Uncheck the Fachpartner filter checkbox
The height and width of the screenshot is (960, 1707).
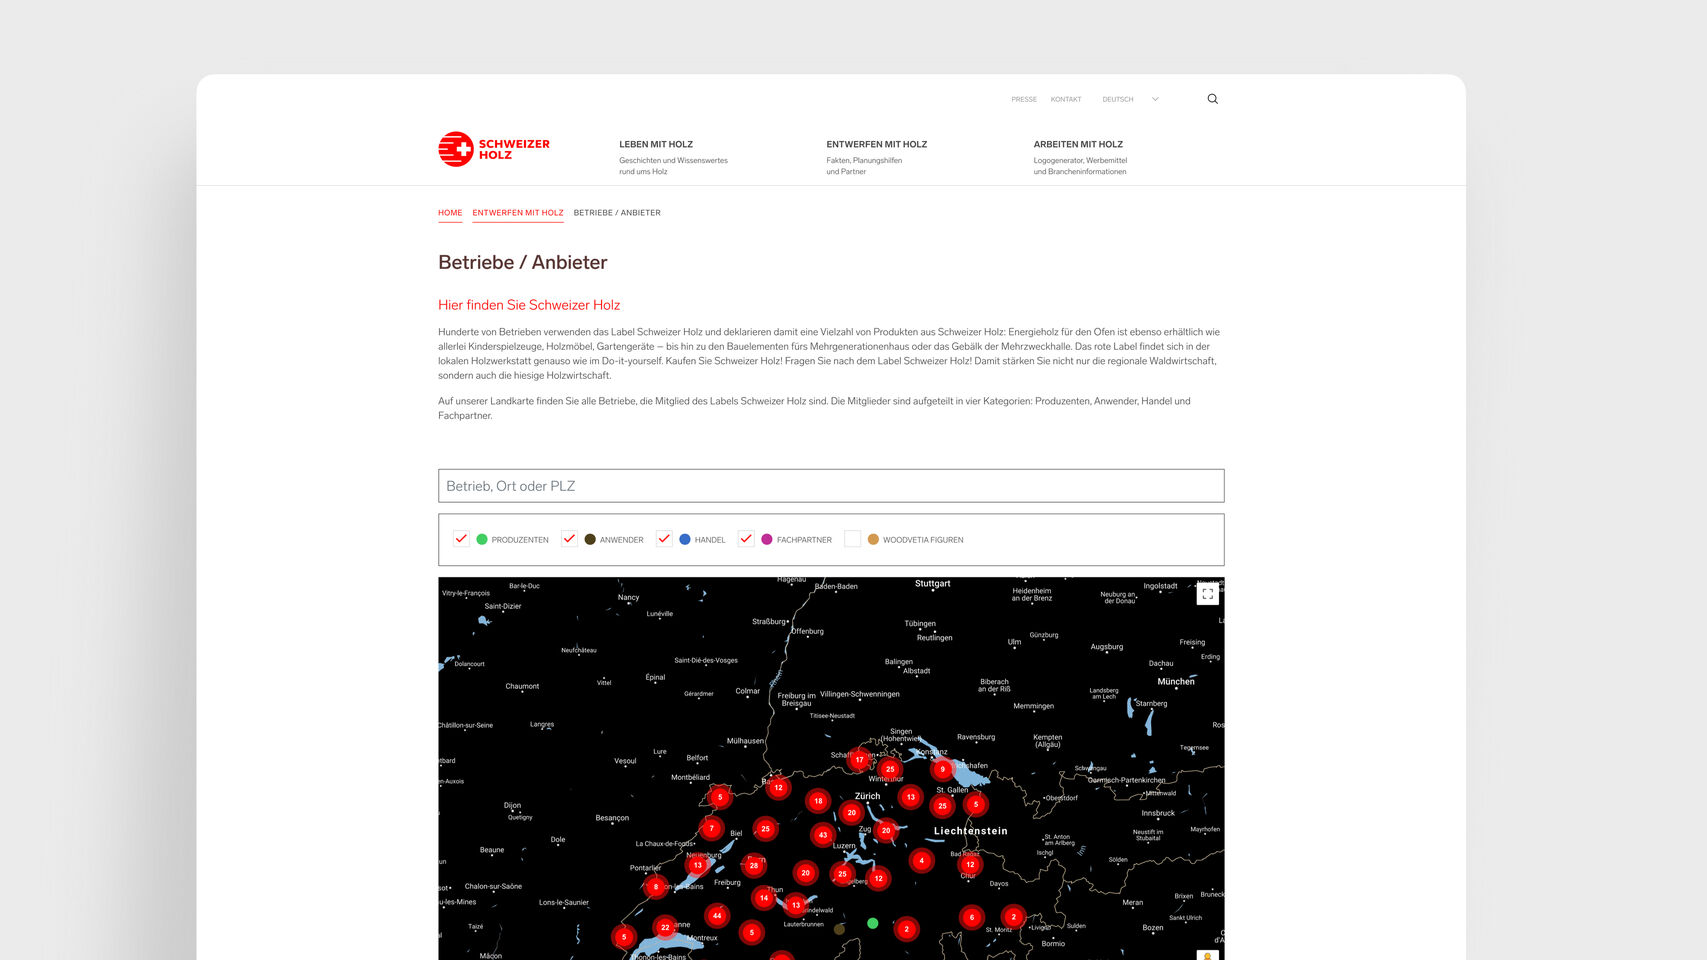[x=746, y=539]
